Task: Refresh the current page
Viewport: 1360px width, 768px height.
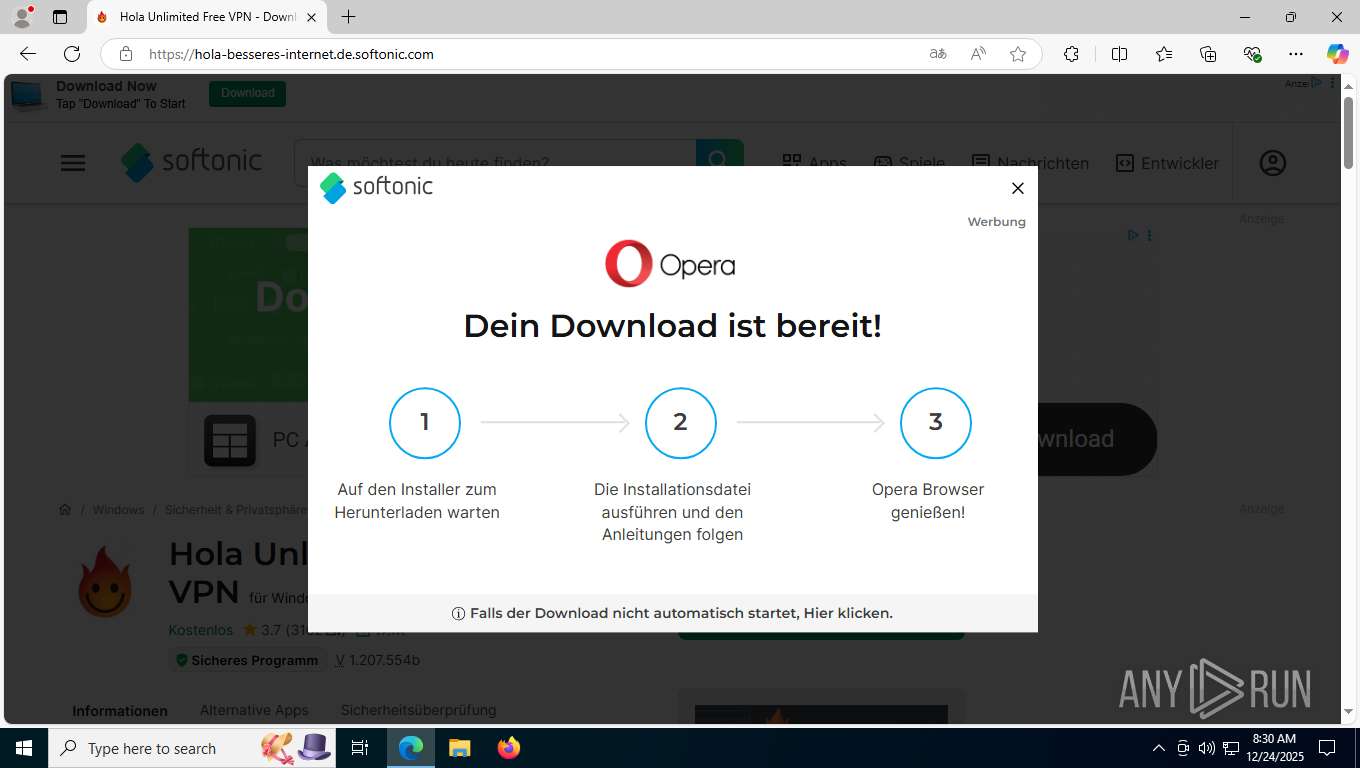Action: pos(72,54)
